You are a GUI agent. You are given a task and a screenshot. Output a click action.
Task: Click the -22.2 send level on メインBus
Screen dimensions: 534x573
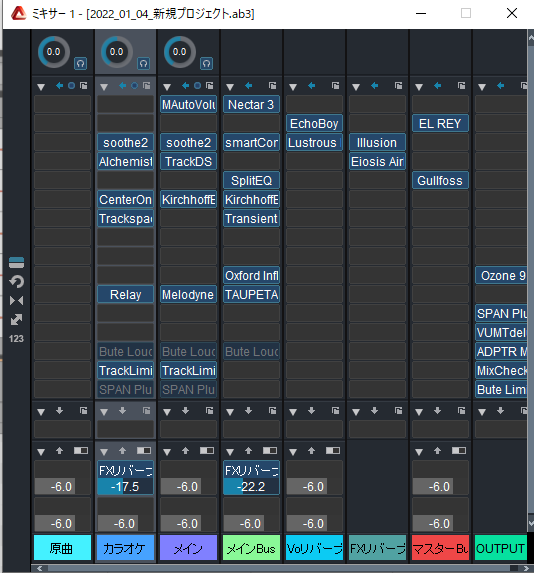[x=251, y=486]
